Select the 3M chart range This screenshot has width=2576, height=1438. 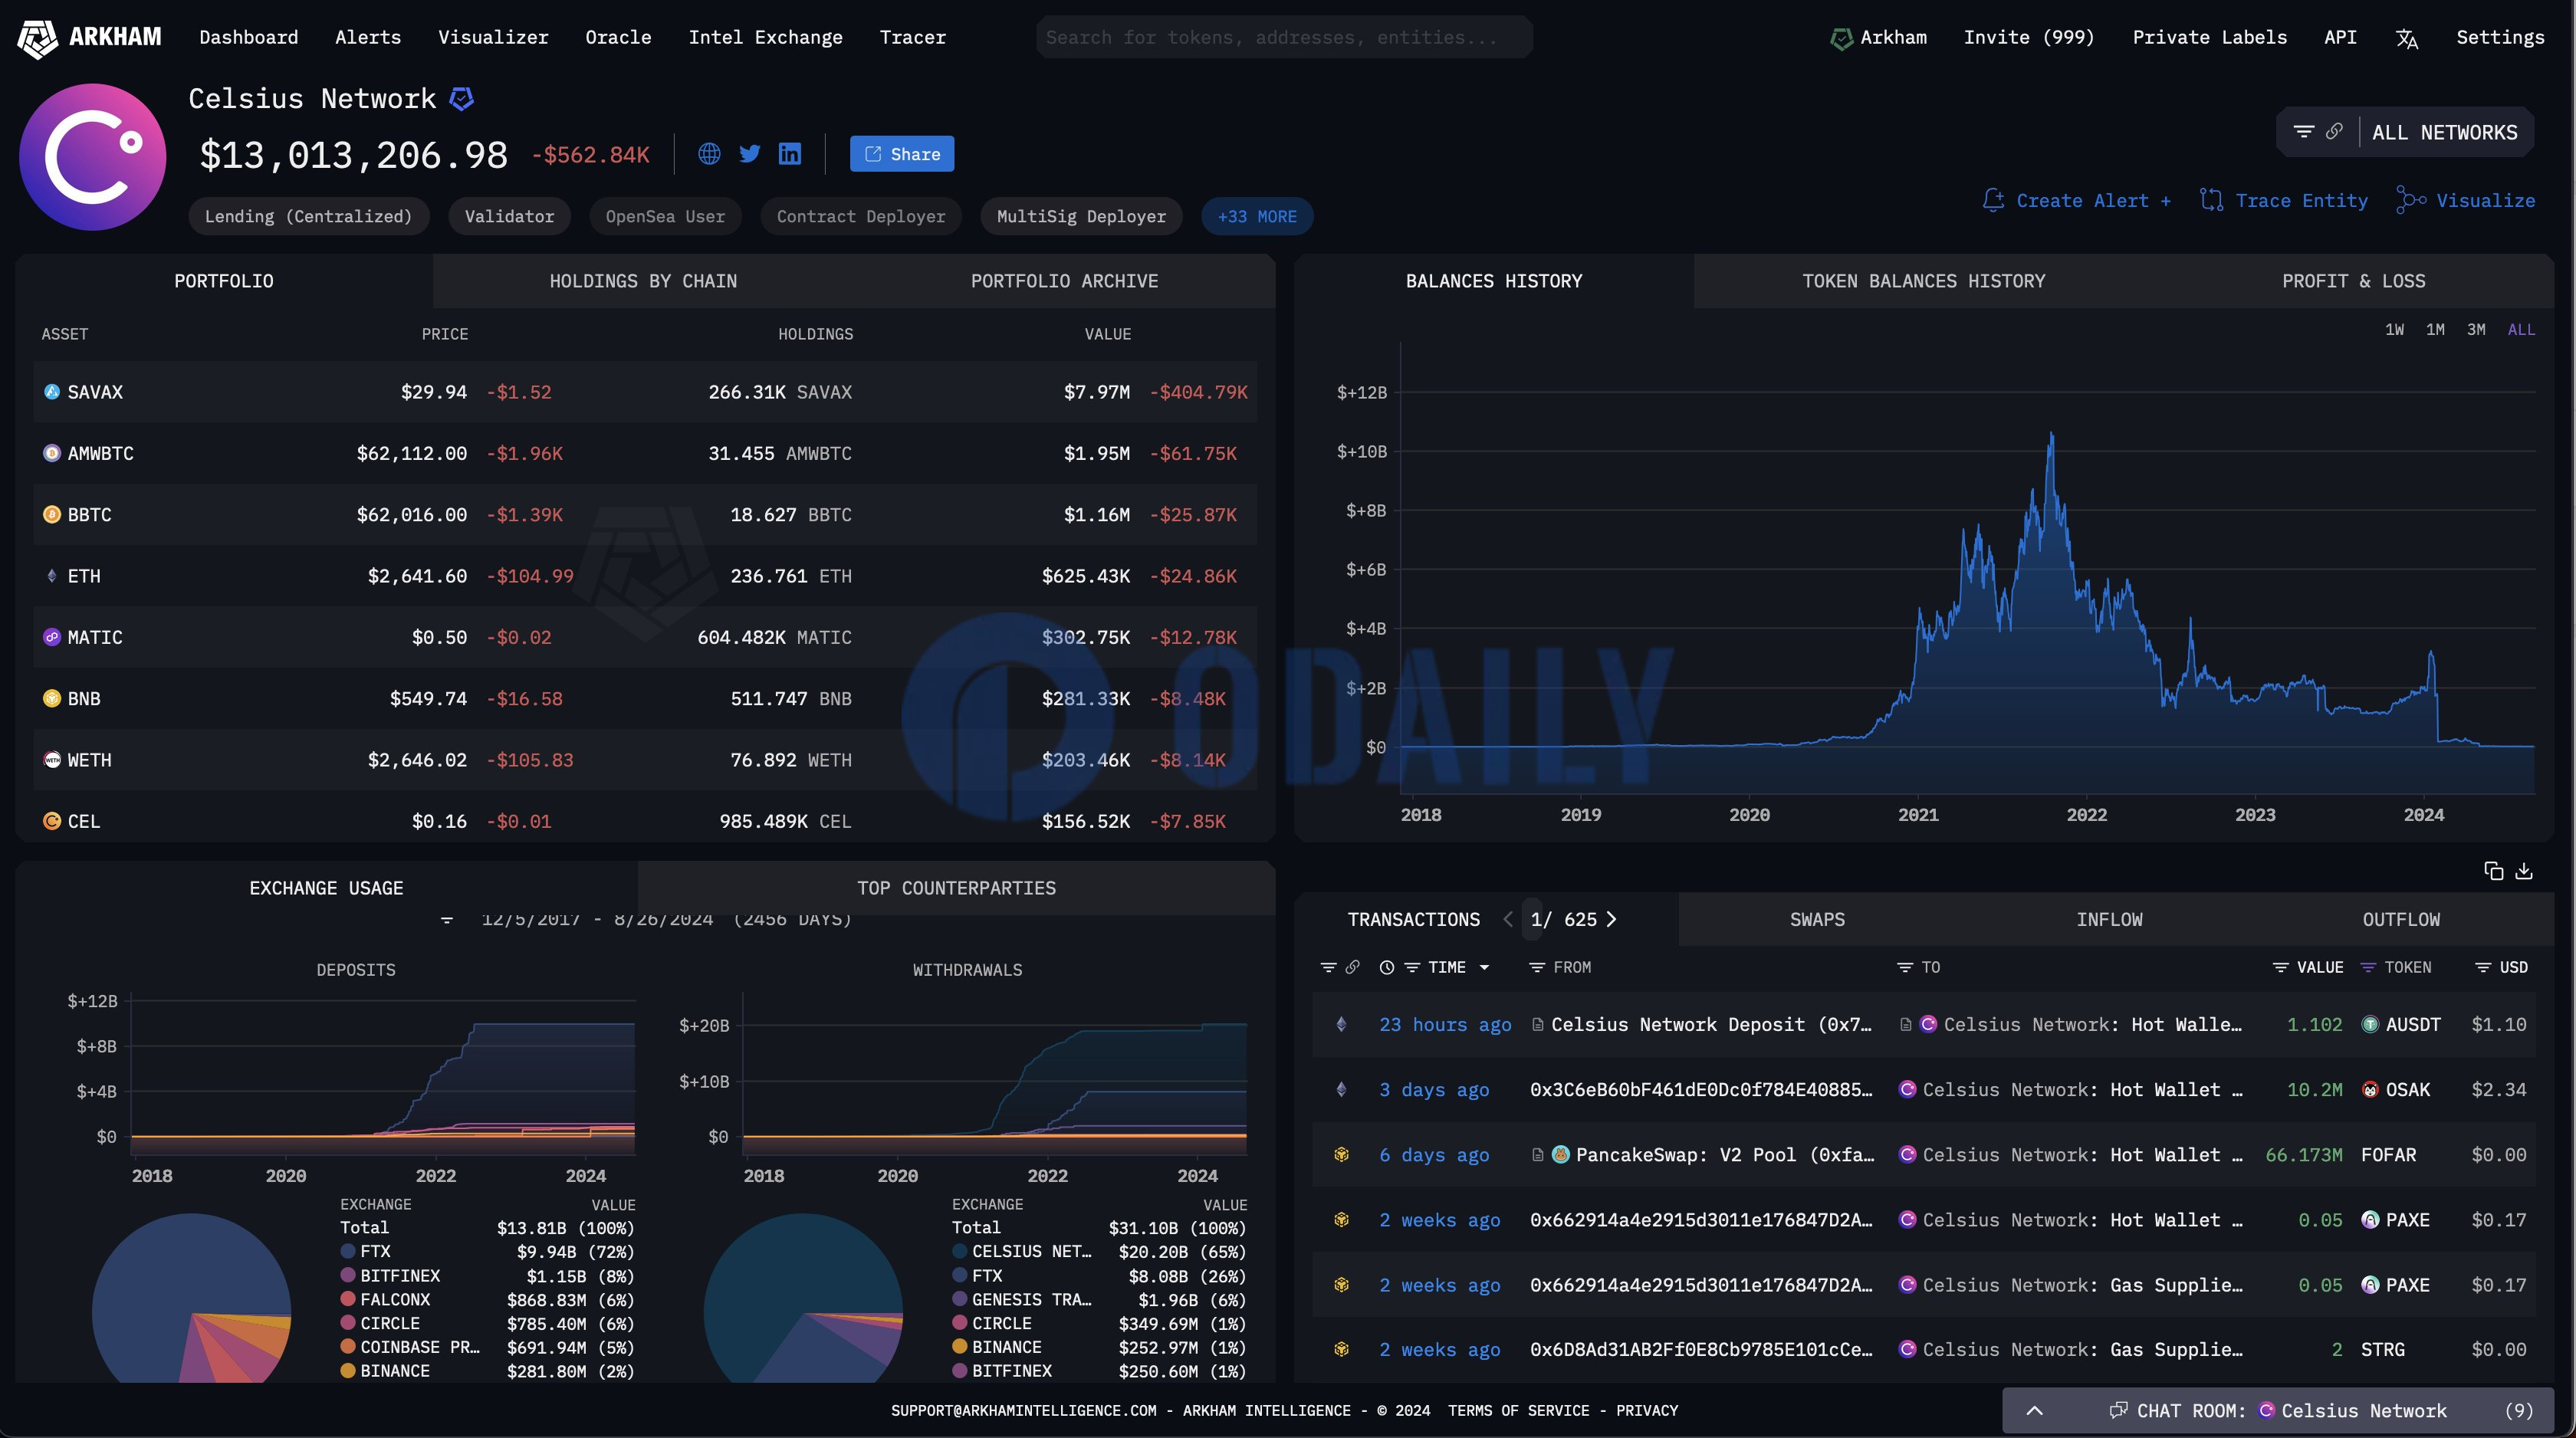point(2476,329)
